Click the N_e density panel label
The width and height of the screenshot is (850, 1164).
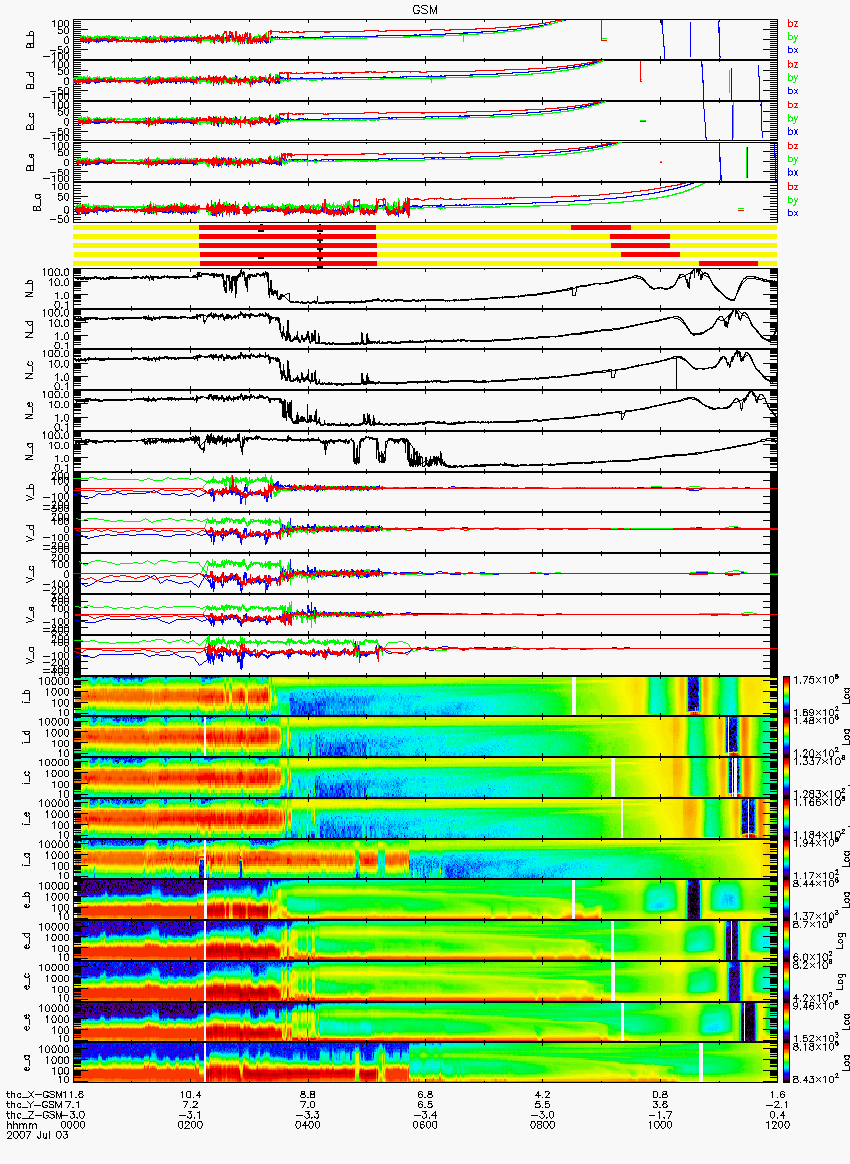tap(31, 411)
